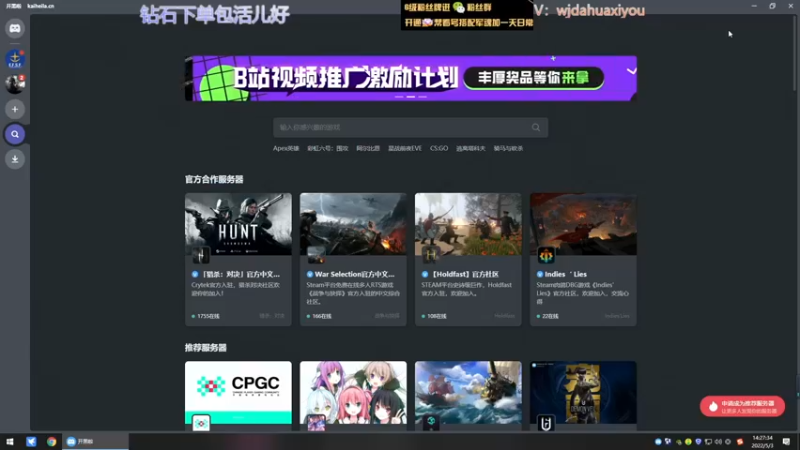Open the blue E.F.S.F anchor server
This screenshot has height=450, width=800.
coord(15,59)
